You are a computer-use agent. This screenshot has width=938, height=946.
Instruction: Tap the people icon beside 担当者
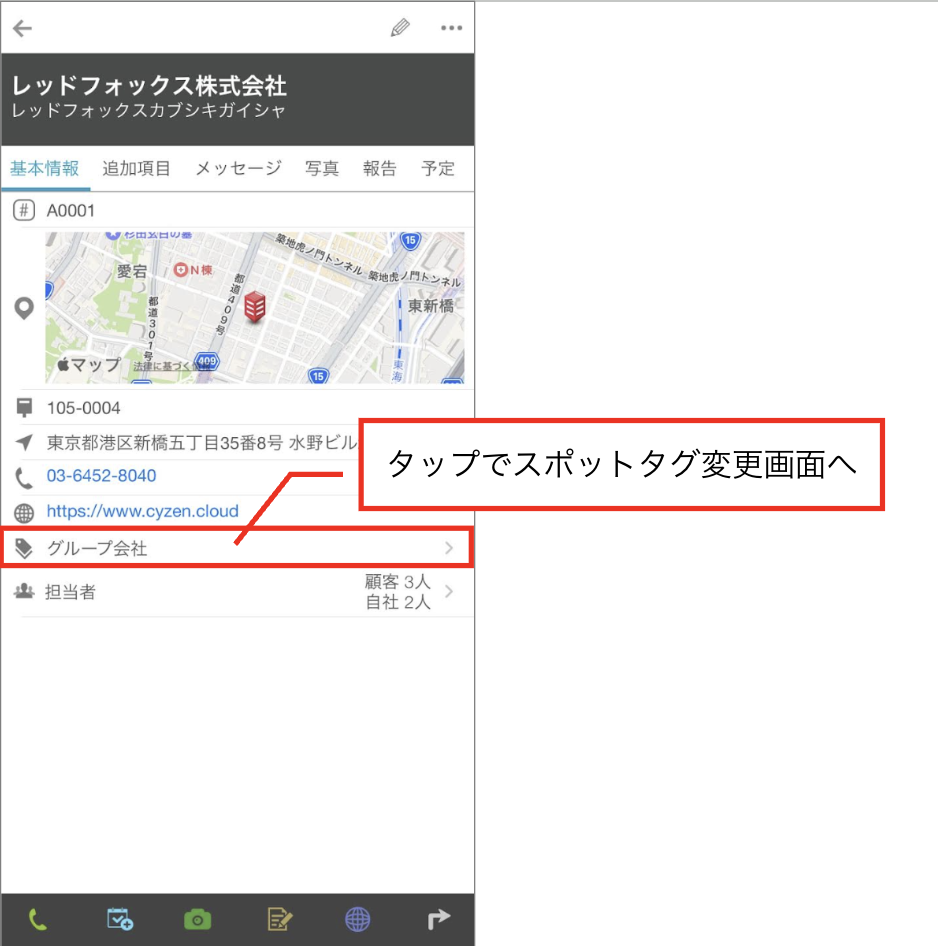point(24,591)
